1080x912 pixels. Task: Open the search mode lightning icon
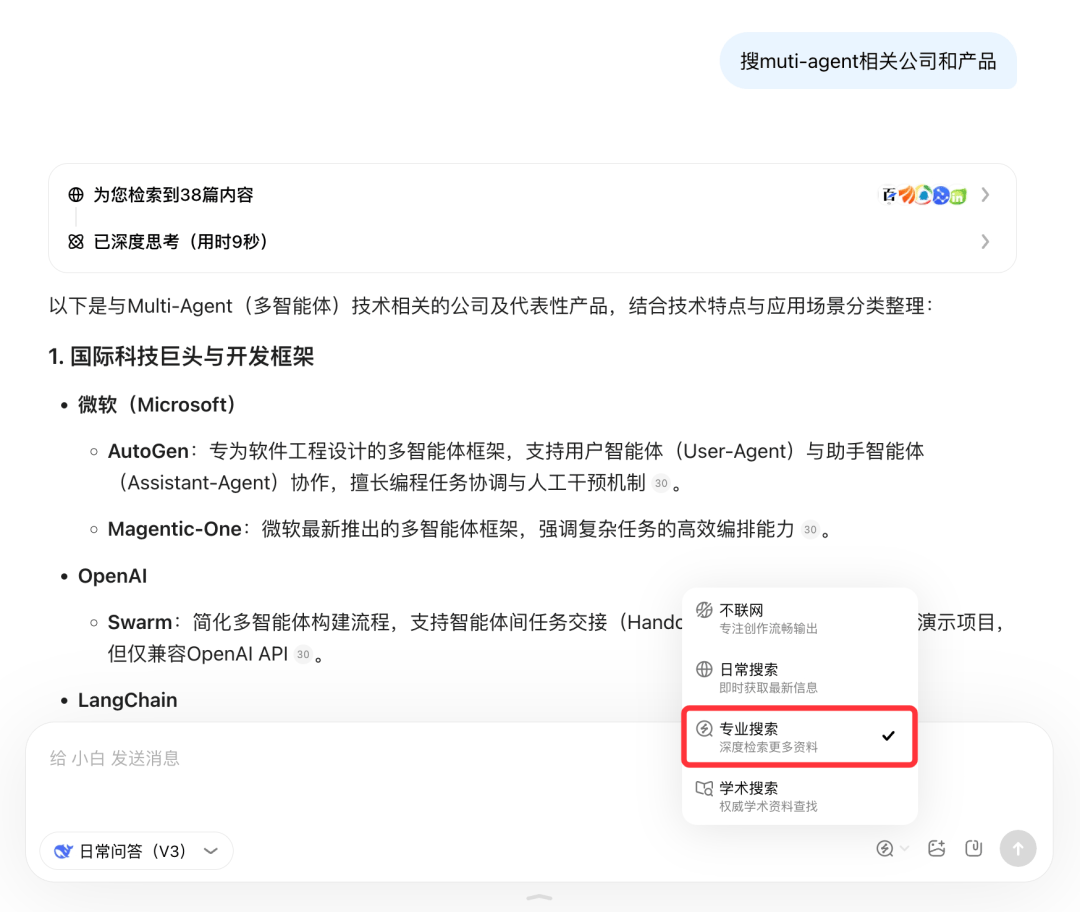click(x=885, y=849)
